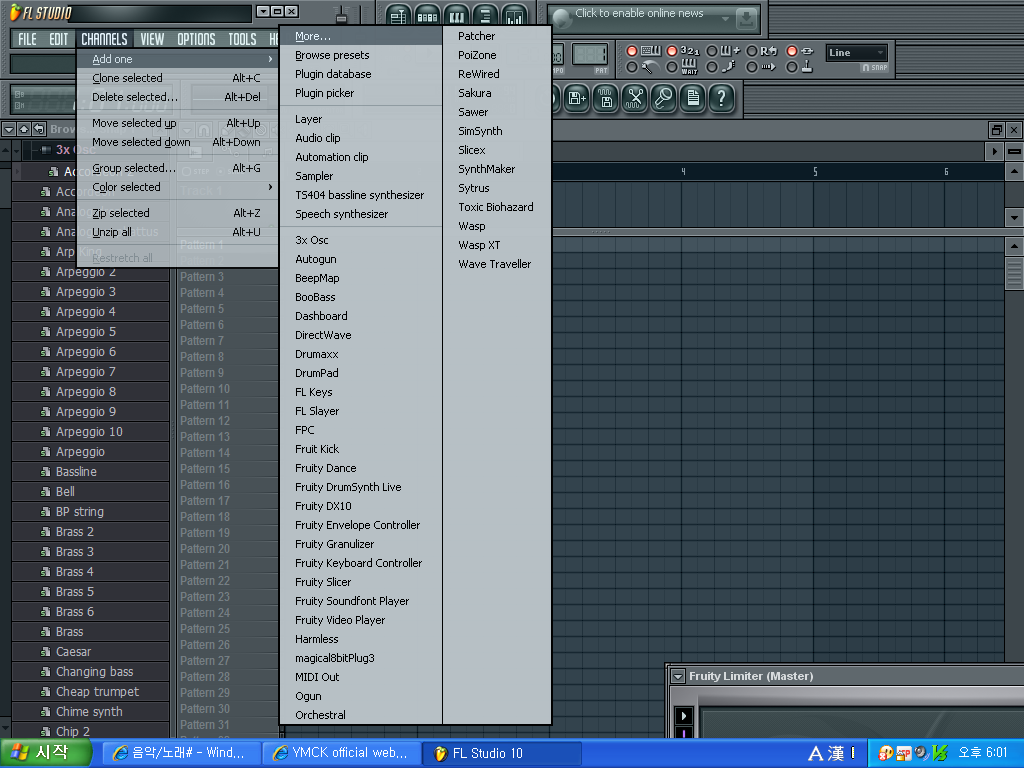The height and width of the screenshot is (768, 1024).
Task: Open the audio editor scissors icon
Action: click(634, 99)
